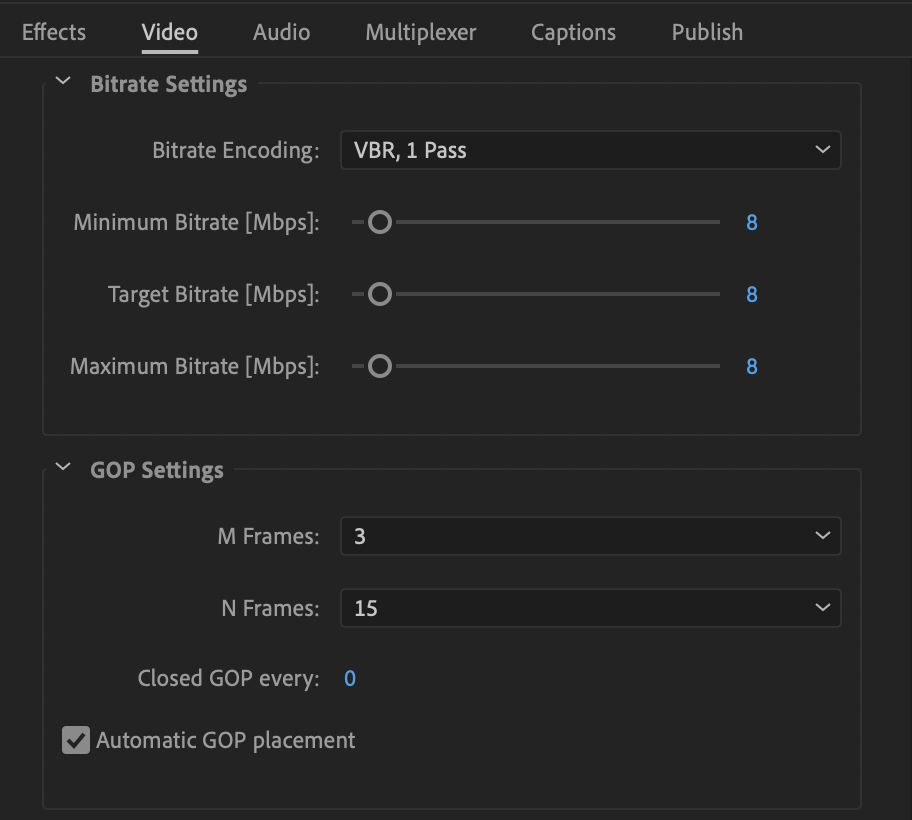This screenshot has height=820, width=912.
Task: Collapse the GOP Settings section
Action: 63,467
